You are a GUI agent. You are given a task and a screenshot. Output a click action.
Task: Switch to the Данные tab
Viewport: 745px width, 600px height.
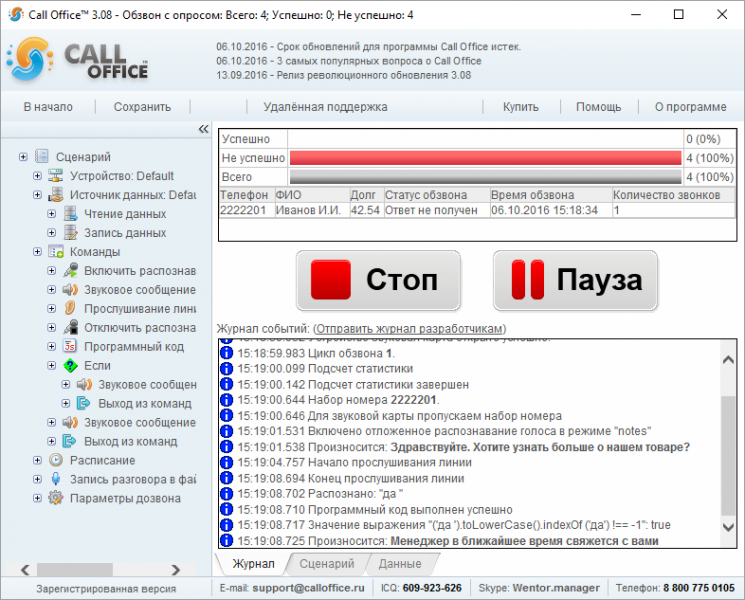(400, 563)
